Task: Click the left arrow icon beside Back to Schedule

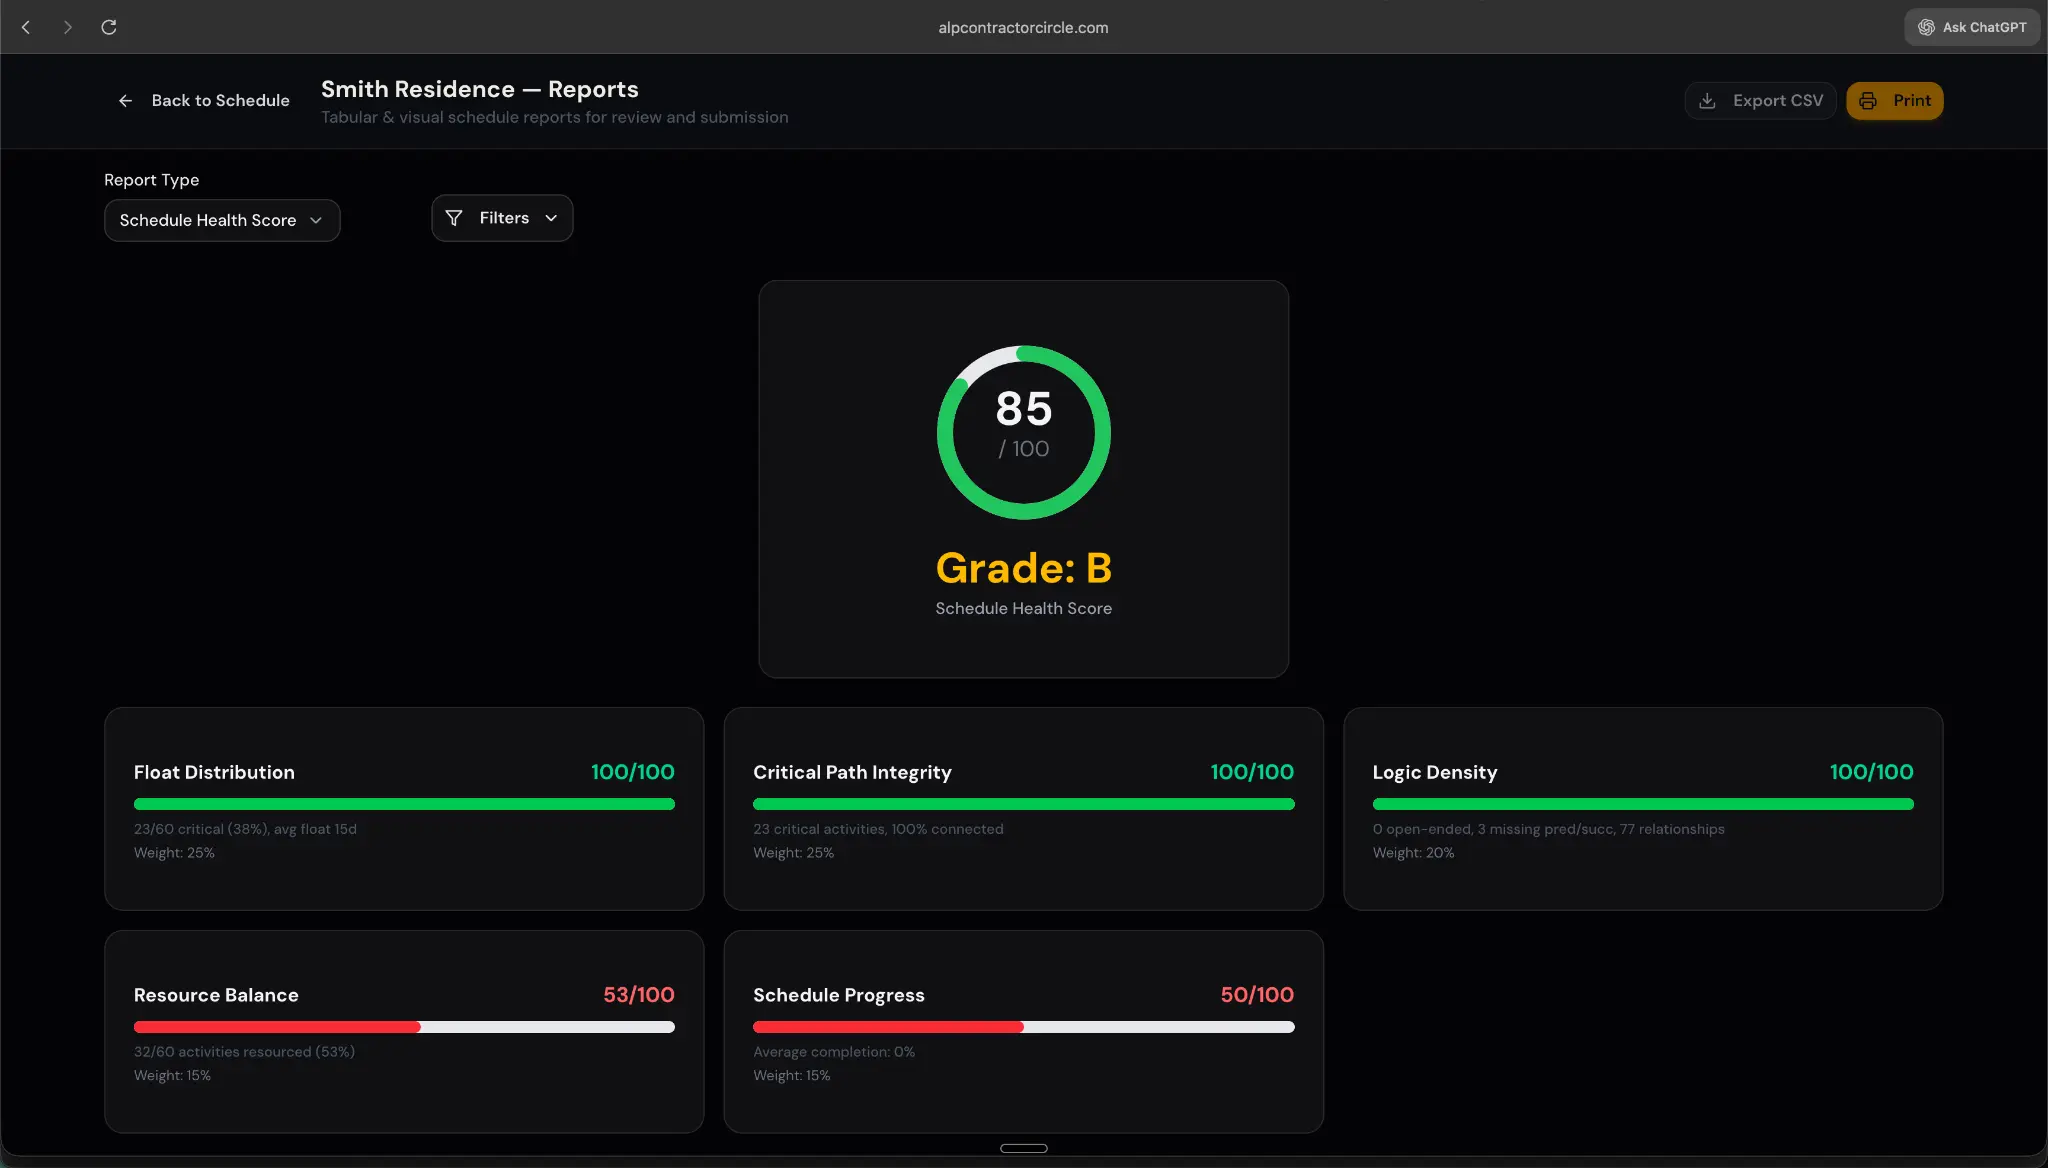Action: point(125,100)
